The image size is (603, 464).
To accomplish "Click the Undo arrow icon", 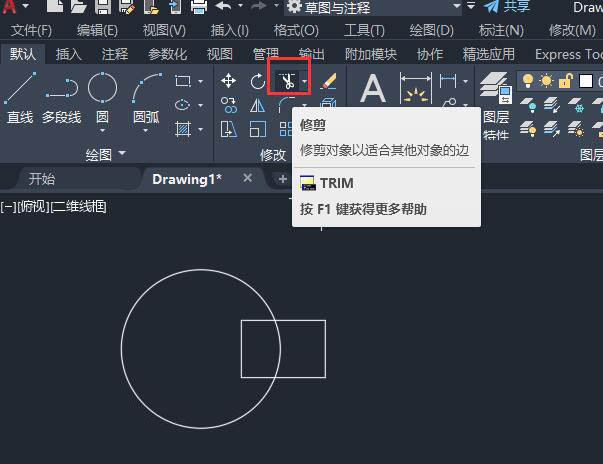I will pyautogui.click(x=223, y=6).
